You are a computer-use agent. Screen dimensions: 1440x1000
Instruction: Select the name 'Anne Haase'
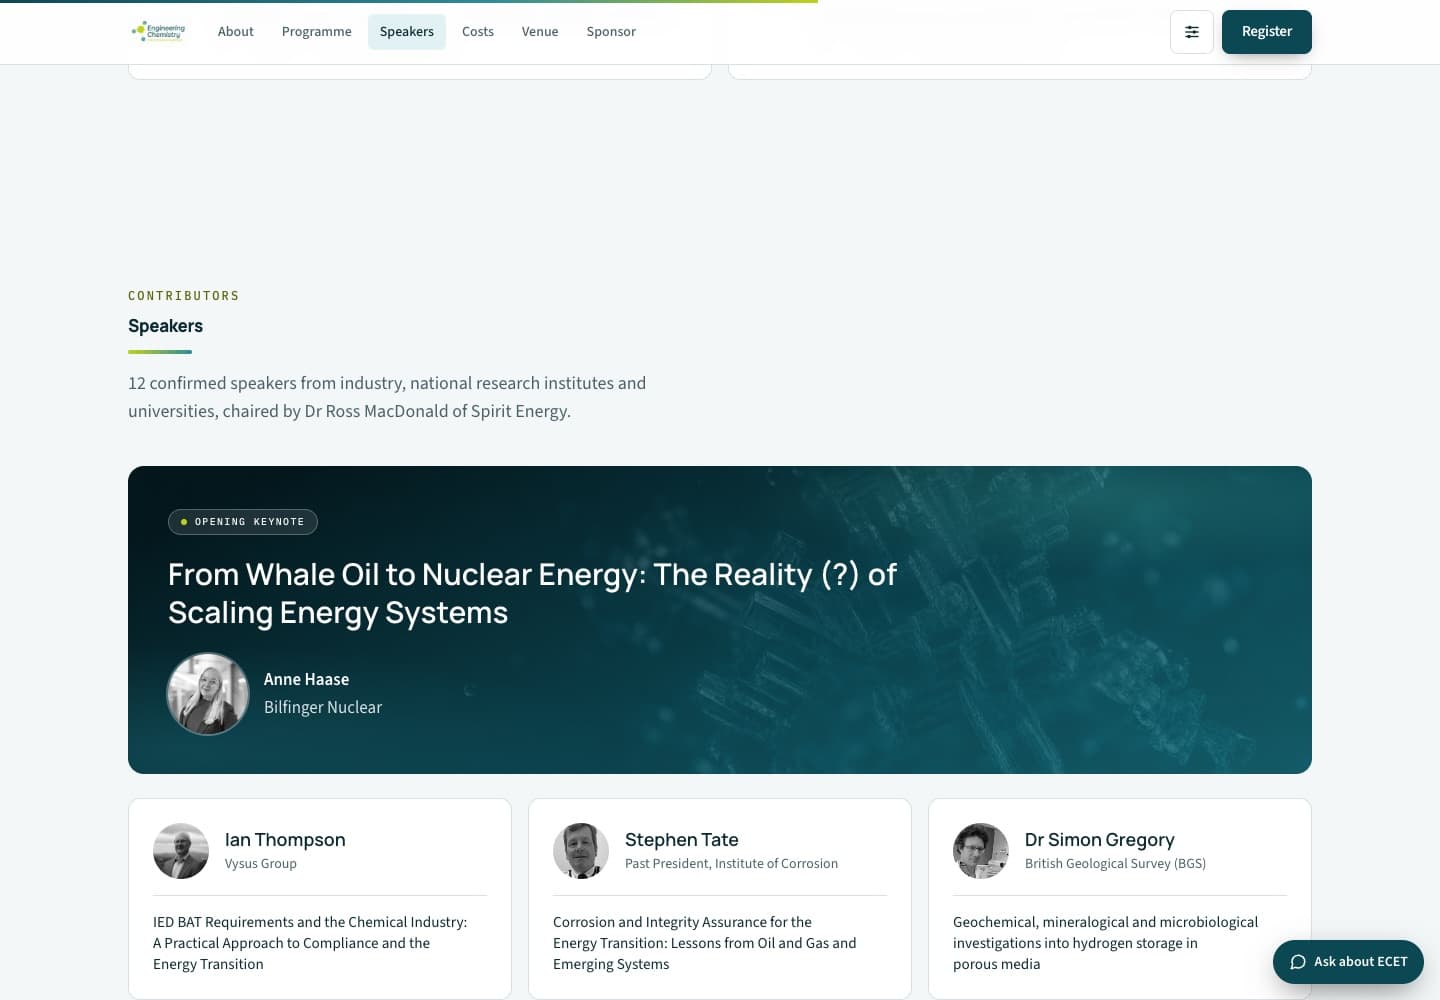(x=306, y=679)
